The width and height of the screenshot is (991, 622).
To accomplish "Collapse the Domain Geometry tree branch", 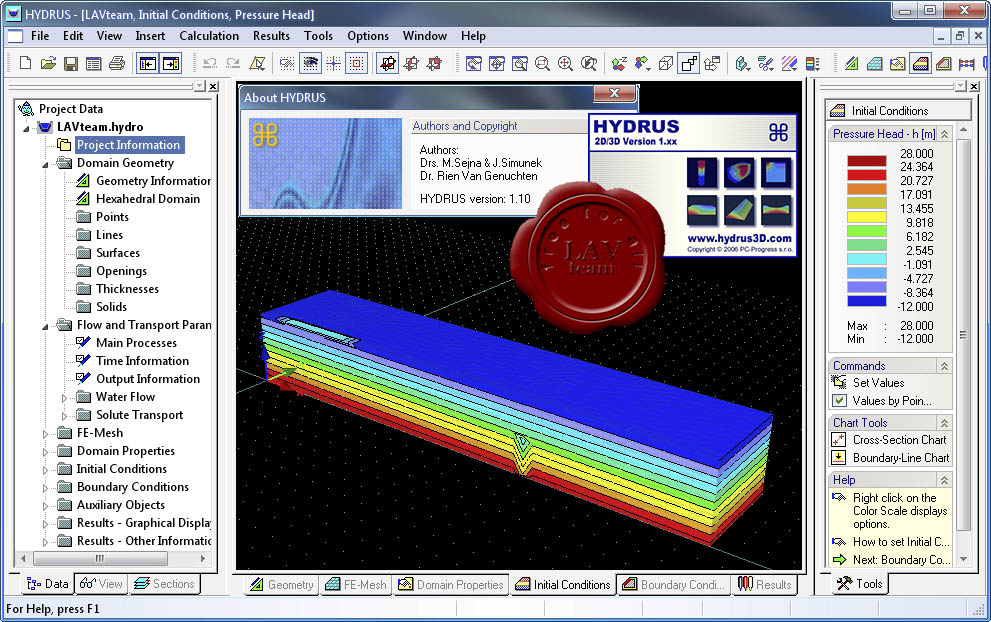I will [46, 163].
